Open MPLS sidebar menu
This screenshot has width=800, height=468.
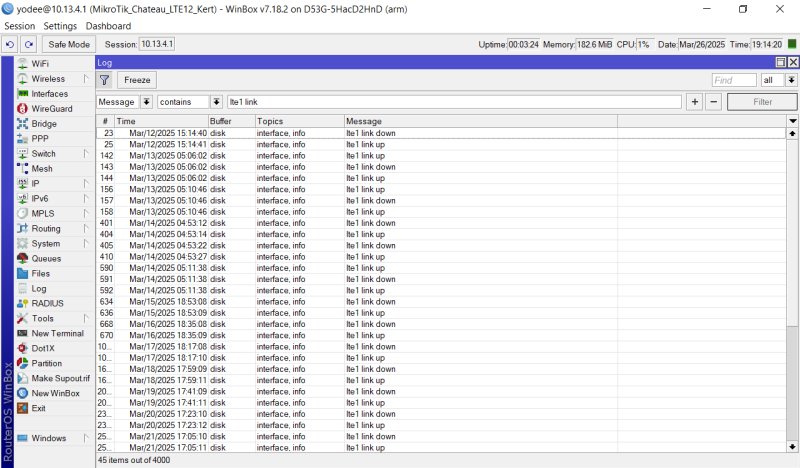click(43, 213)
